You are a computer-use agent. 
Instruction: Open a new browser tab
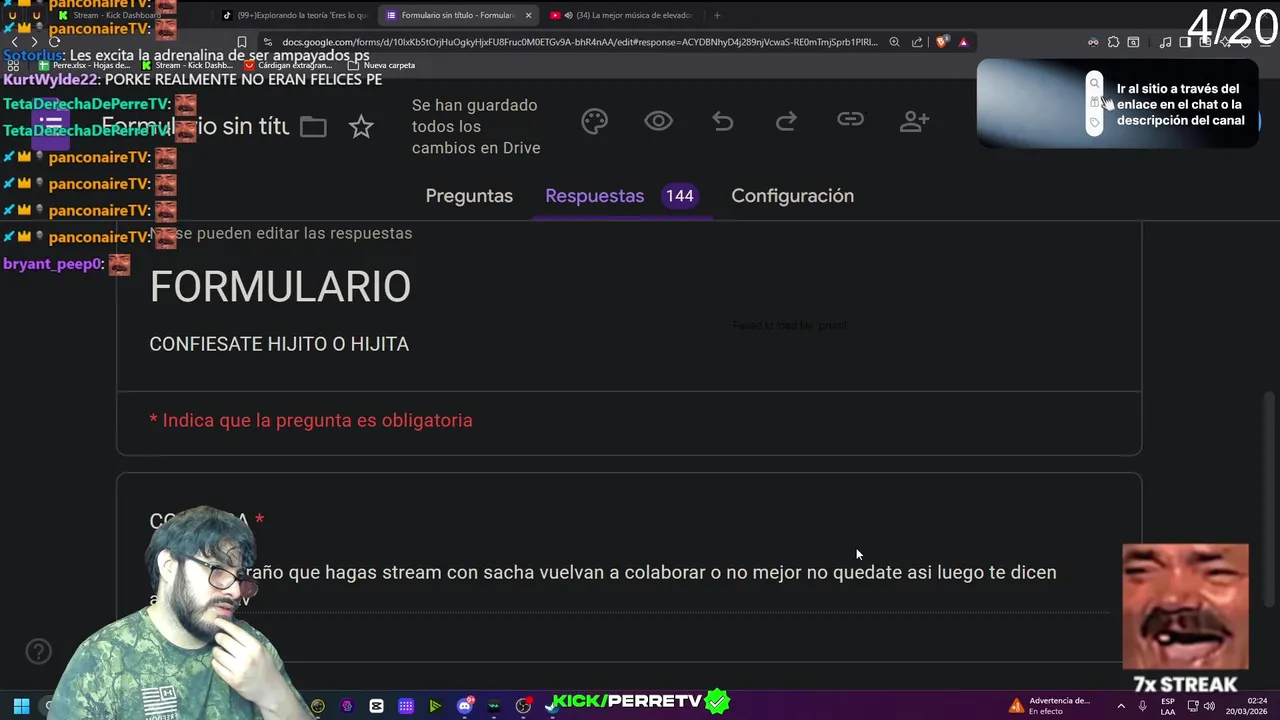[x=717, y=15]
